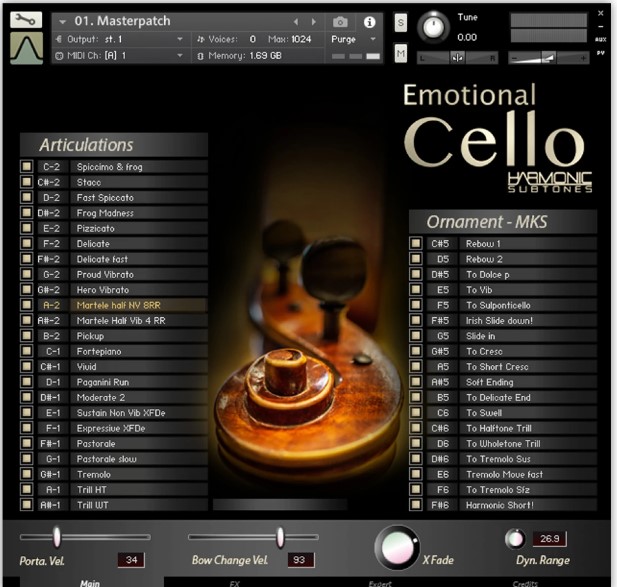Click the Dyn. Range knob

tap(515, 540)
